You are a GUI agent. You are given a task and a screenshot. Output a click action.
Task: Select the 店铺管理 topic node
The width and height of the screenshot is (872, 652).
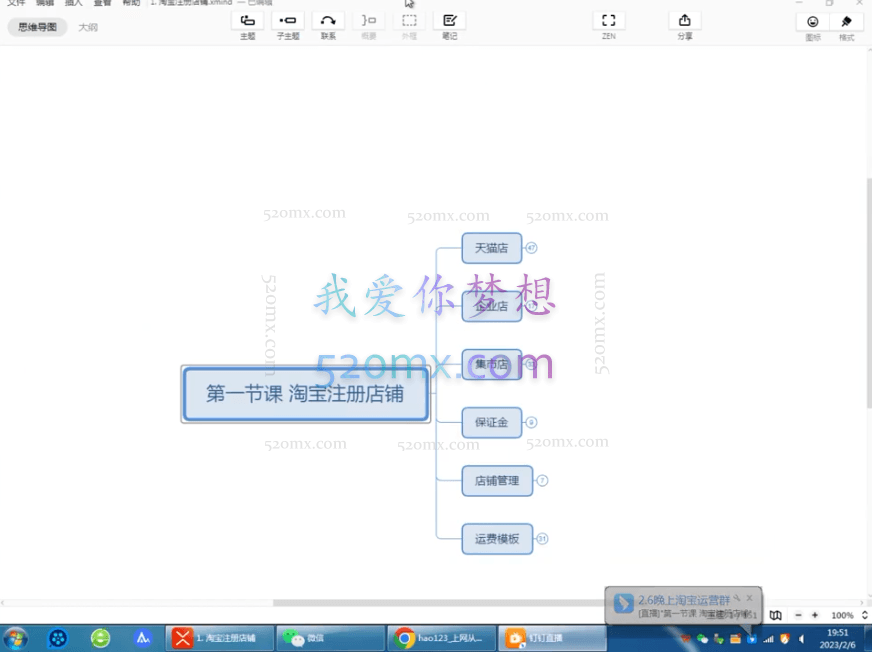point(497,481)
